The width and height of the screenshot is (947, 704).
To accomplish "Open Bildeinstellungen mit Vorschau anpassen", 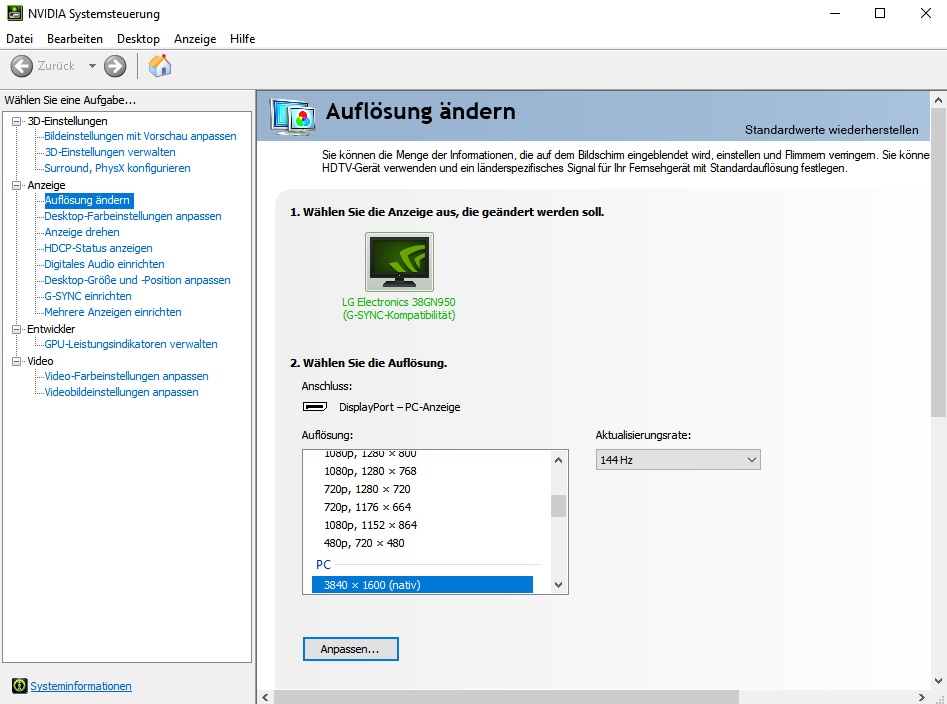I will pos(140,136).
